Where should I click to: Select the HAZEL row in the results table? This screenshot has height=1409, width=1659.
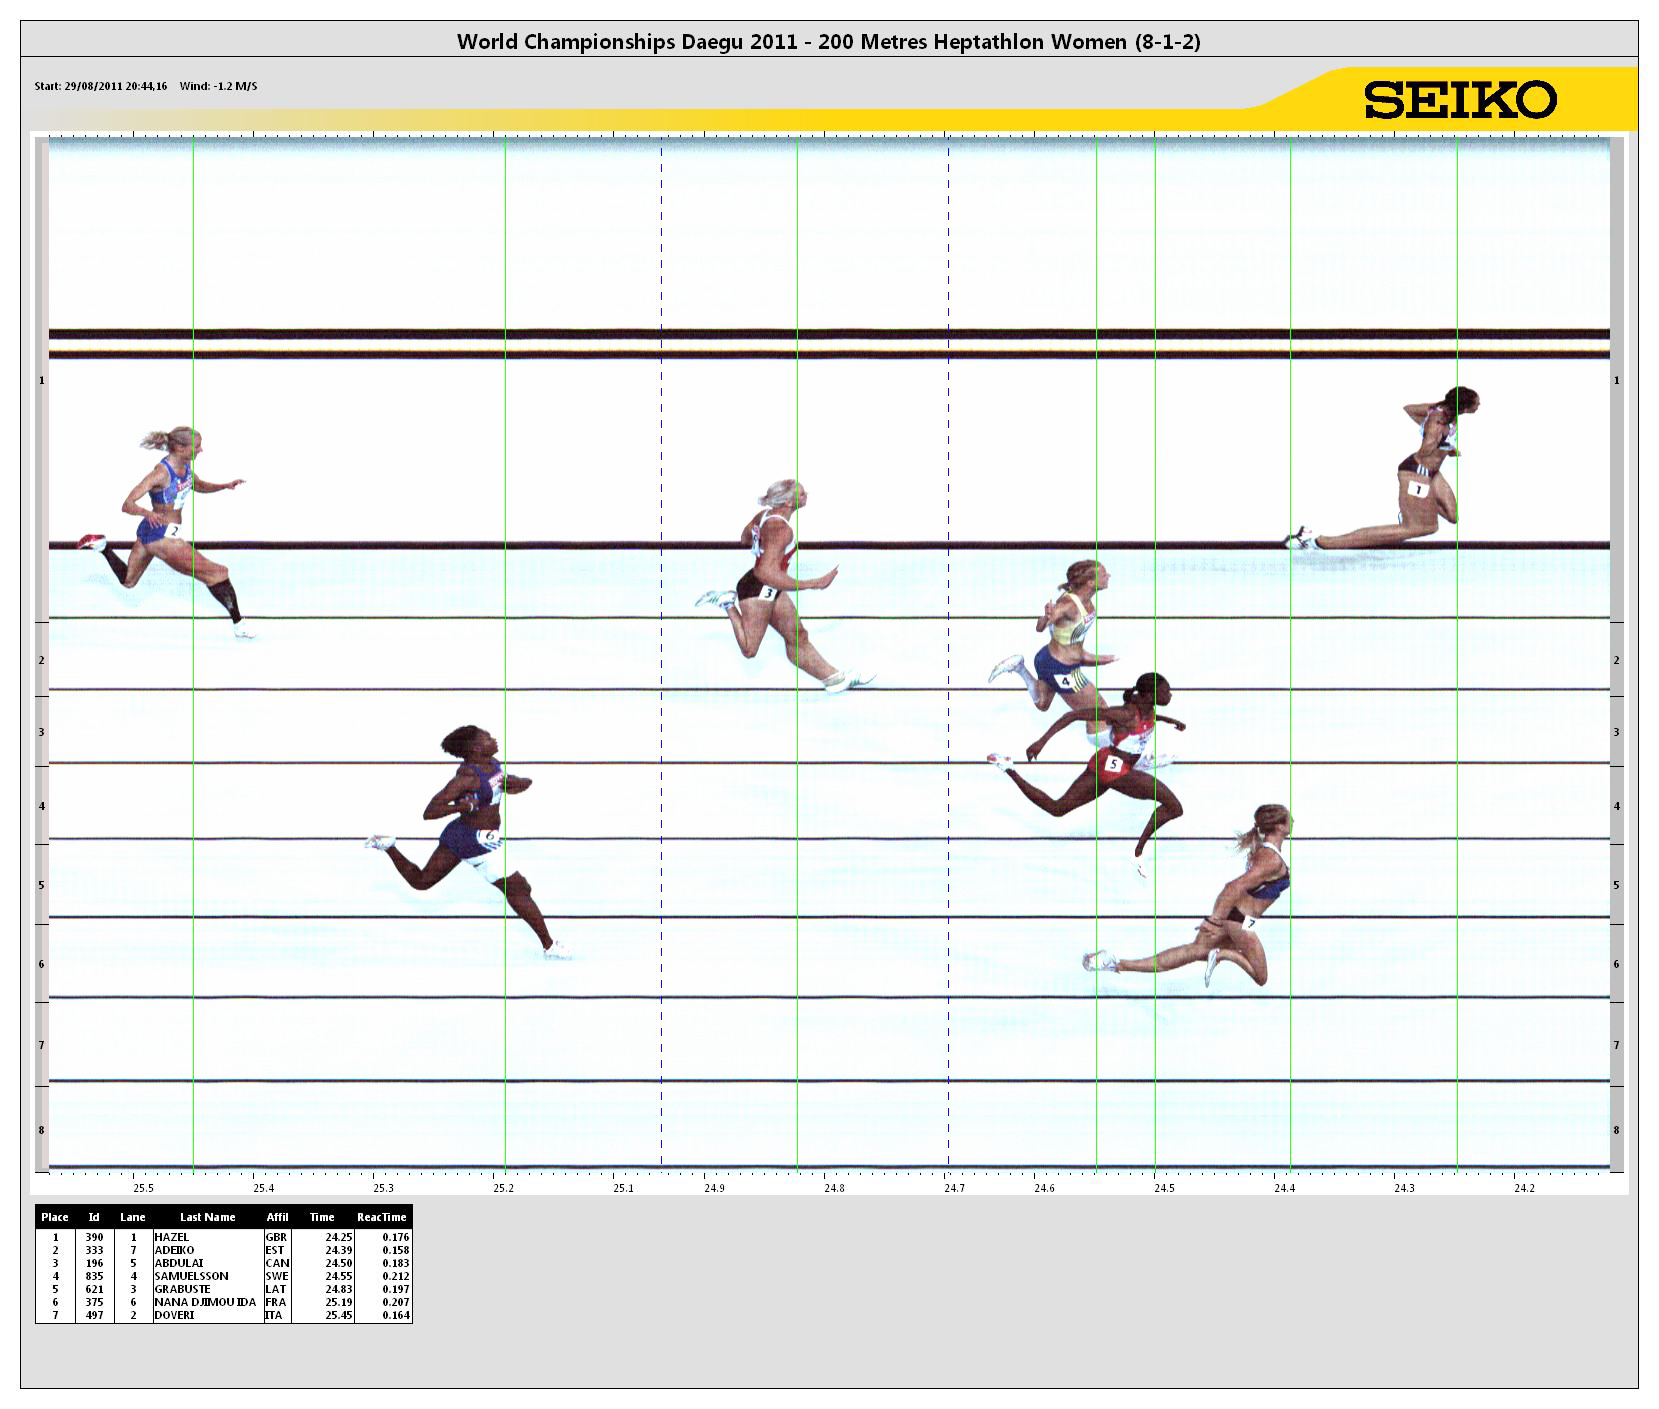[x=172, y=1237]
